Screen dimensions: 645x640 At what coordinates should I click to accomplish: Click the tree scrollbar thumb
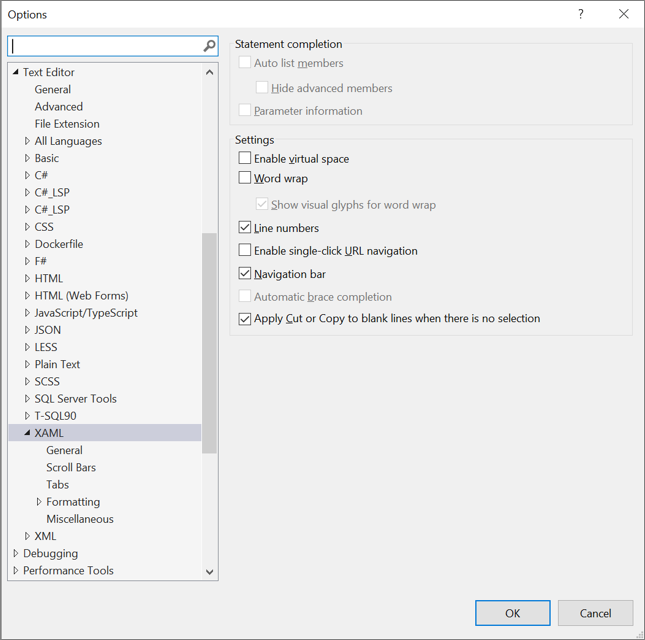[209, 343]
